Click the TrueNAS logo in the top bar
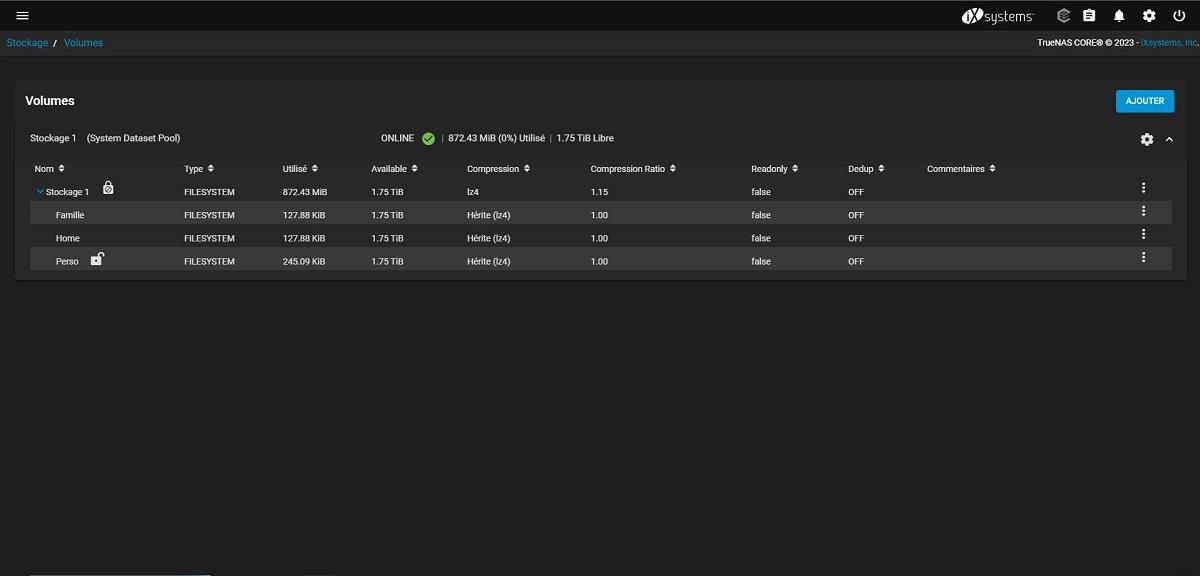Image resolution: width=1200 pixels, height=576 pixels. pyautogui.click(x=997, y=15)
